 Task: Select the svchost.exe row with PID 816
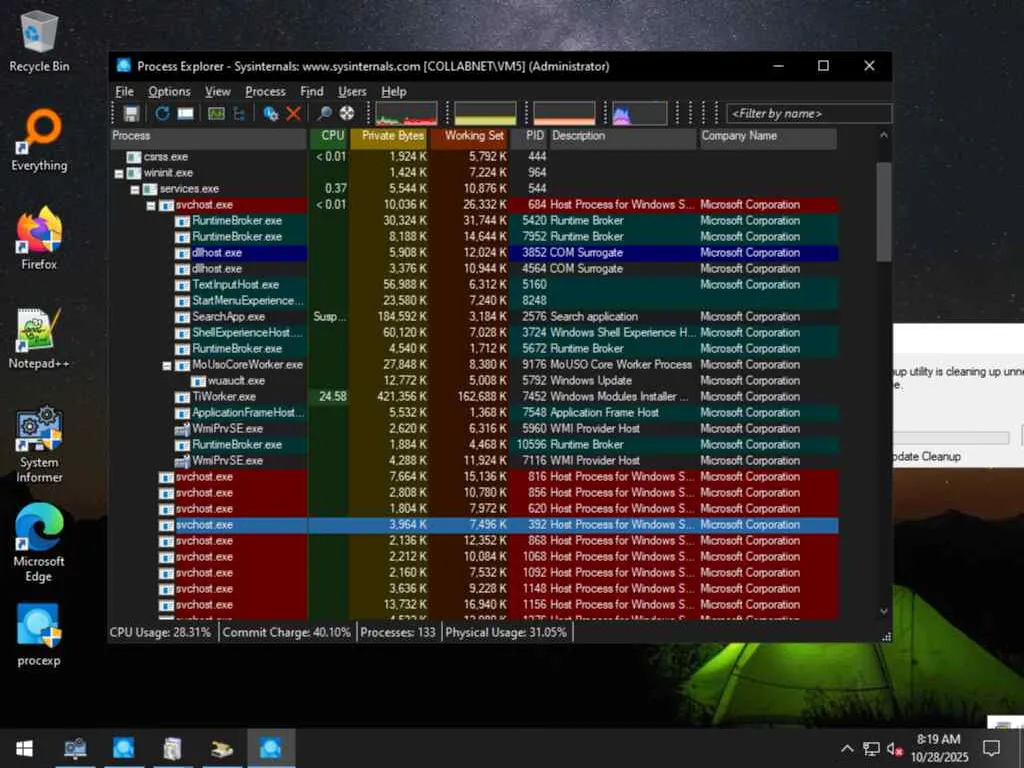coord(473,477)
